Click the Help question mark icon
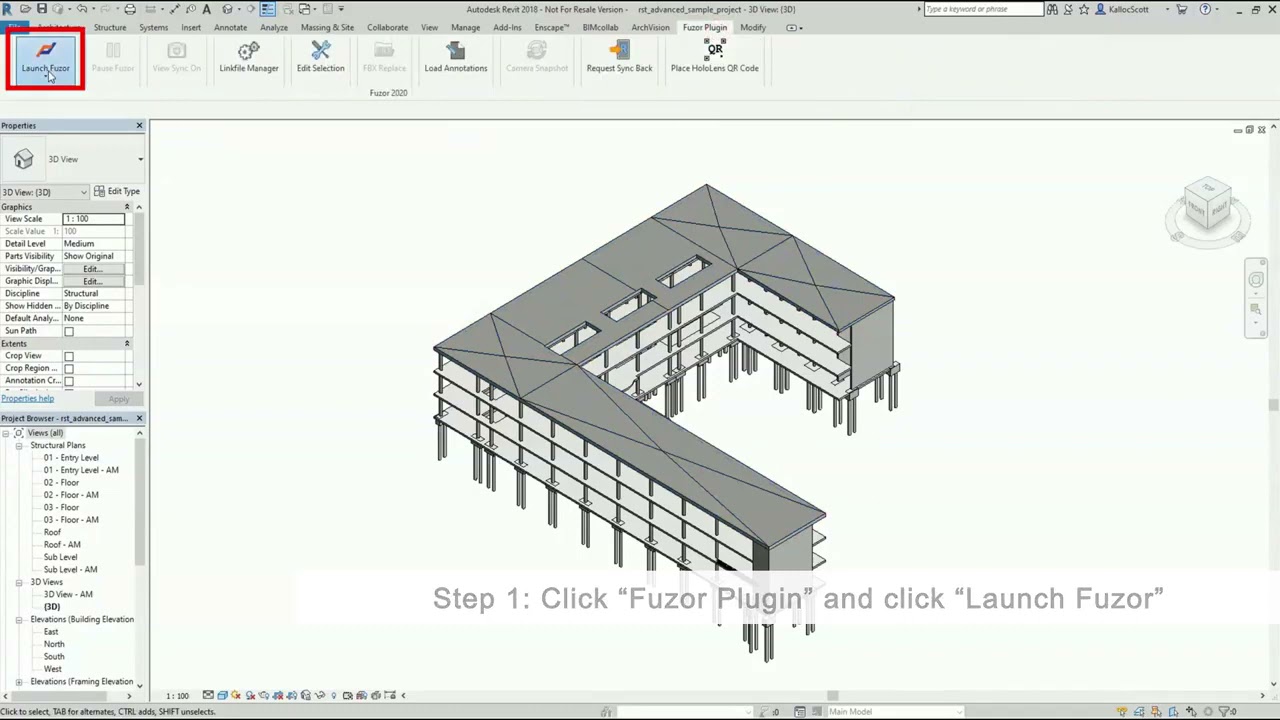The height and width of the screenshot is (720, 1280). pos(1205,9)
